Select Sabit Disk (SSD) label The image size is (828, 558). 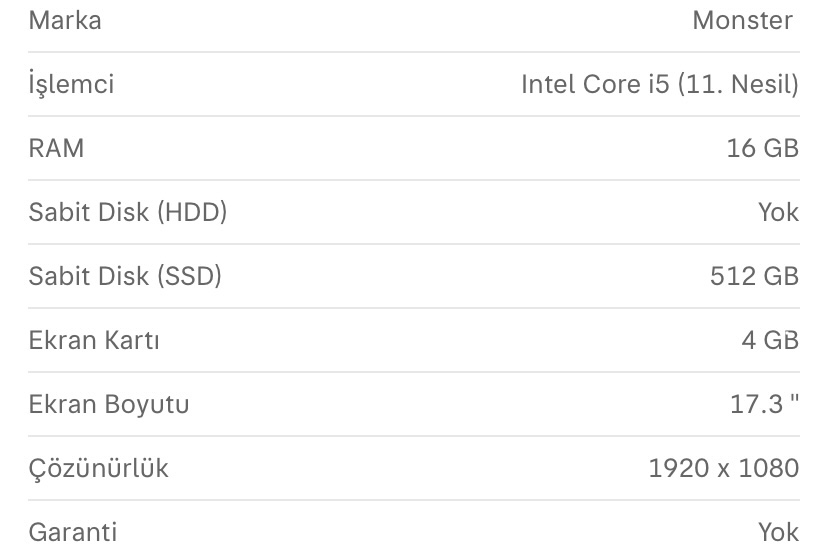click(125, 276)
